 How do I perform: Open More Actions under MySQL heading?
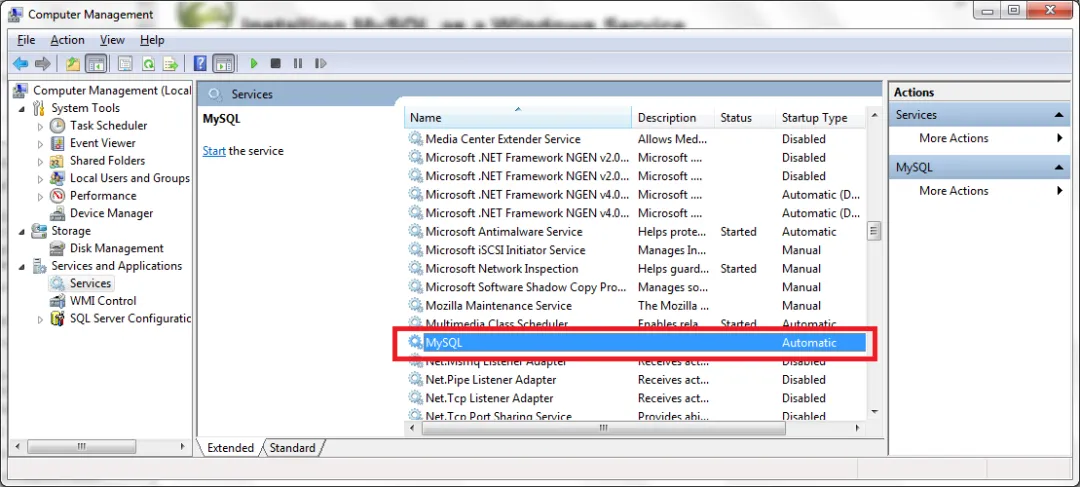(953, 191)
